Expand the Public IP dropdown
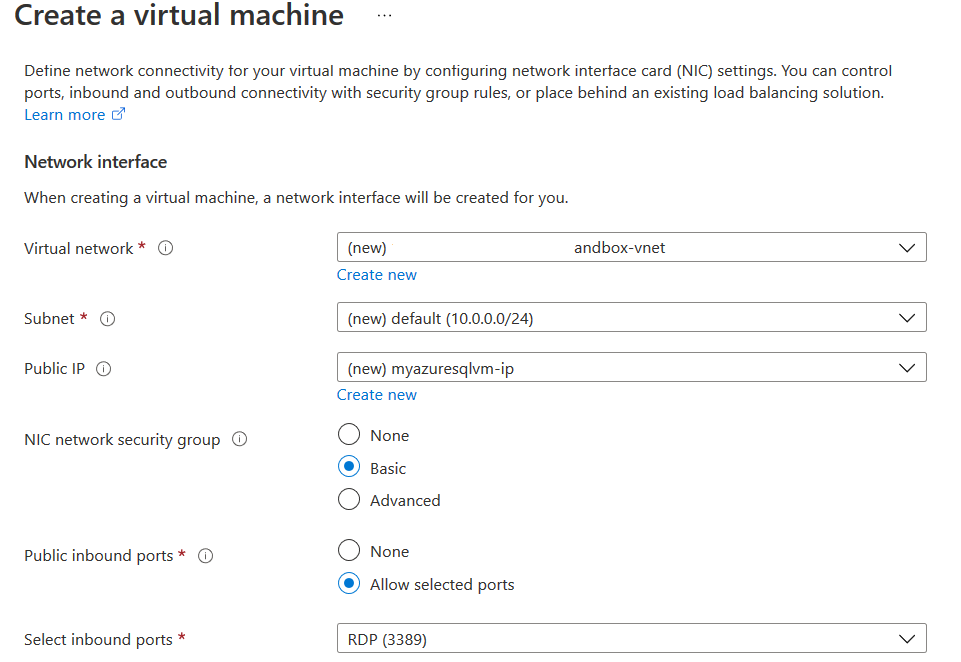The image size is (961, 662). click(x=631, y=368)
